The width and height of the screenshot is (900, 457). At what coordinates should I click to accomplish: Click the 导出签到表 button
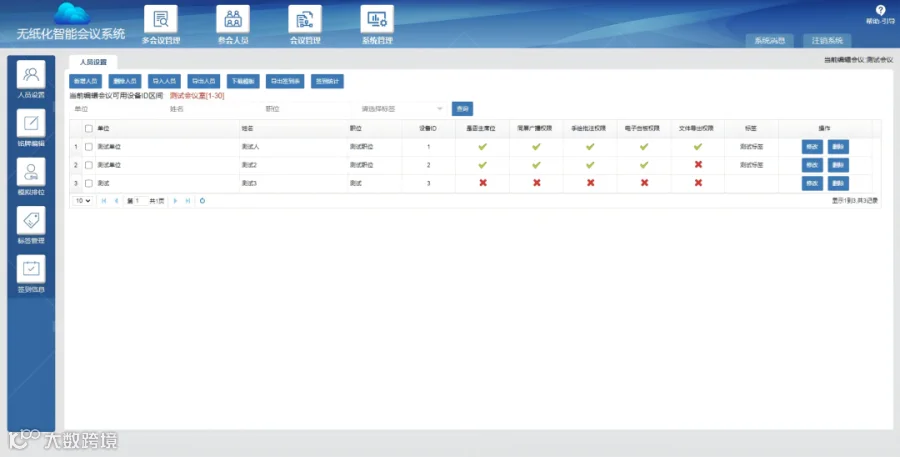tap(285, 82)
